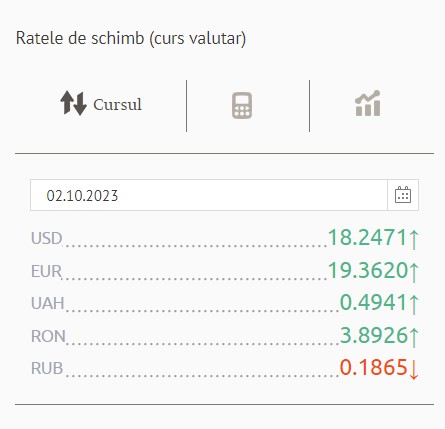The width and height of the screenshot is (445, 429).
Task: Click the green up arrow beside EUR rate
Action: (414, 271)
